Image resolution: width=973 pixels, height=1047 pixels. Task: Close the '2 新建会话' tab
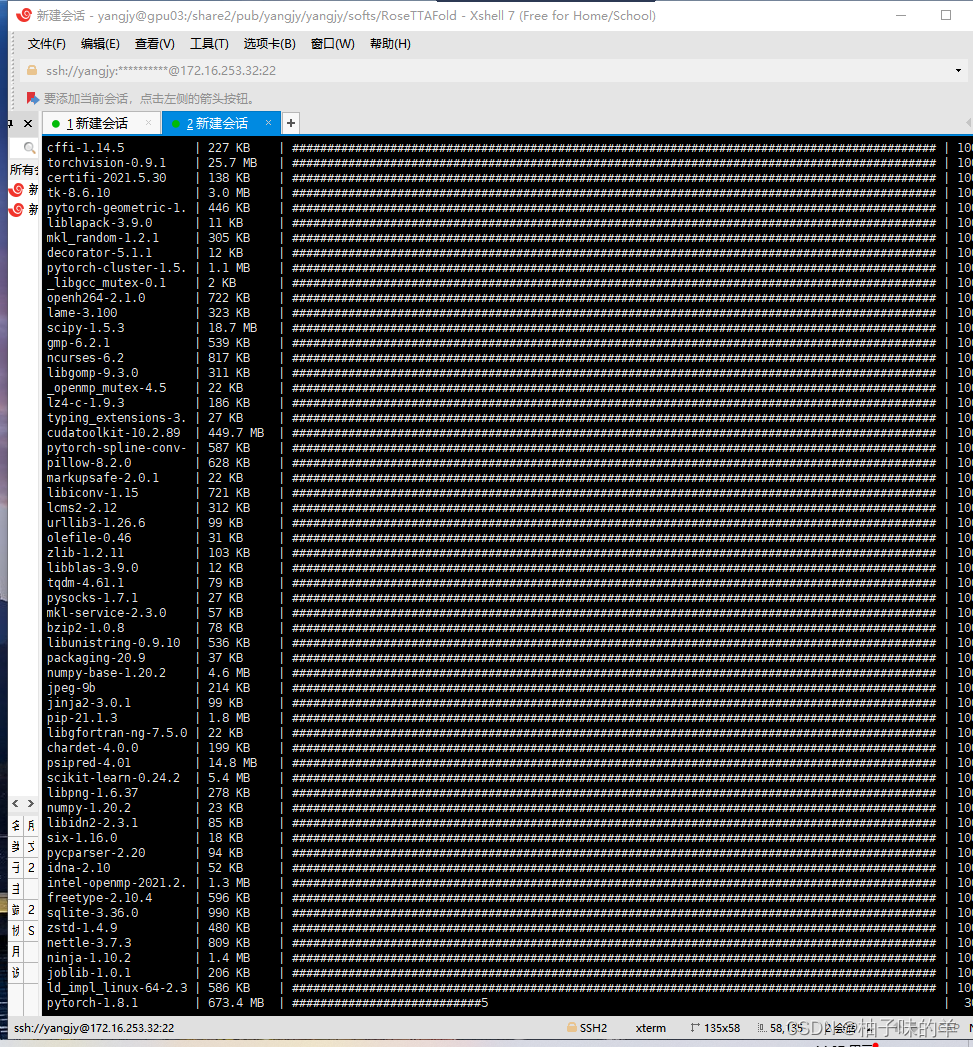pyautogui.click(x=268, y=123)
